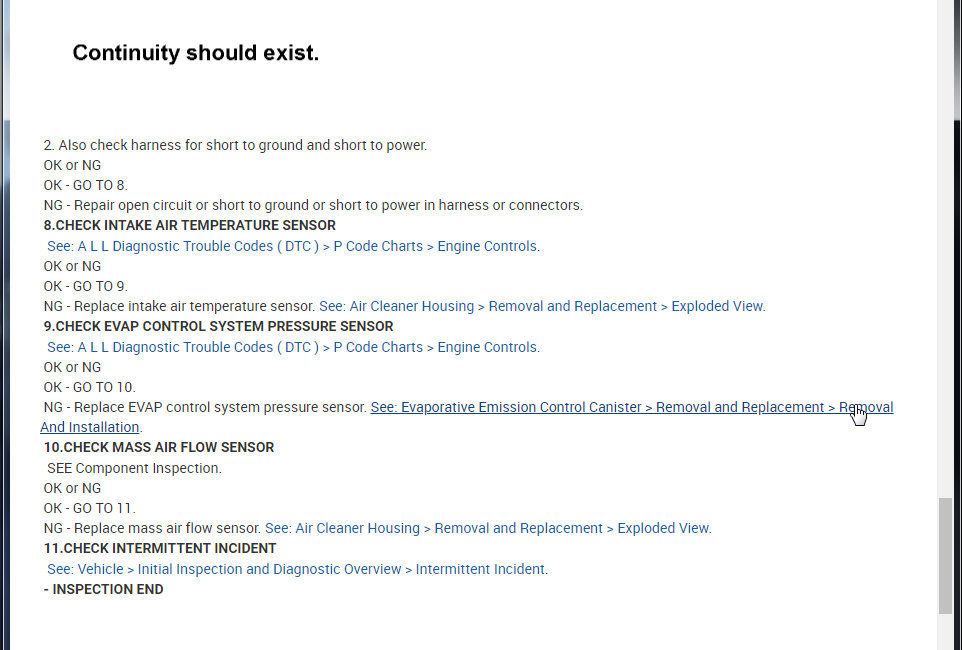The image size is (962, 650).
Task: Click the 'NG - Repair open circuit' instruction line
Action: click(x=313, y=205)
